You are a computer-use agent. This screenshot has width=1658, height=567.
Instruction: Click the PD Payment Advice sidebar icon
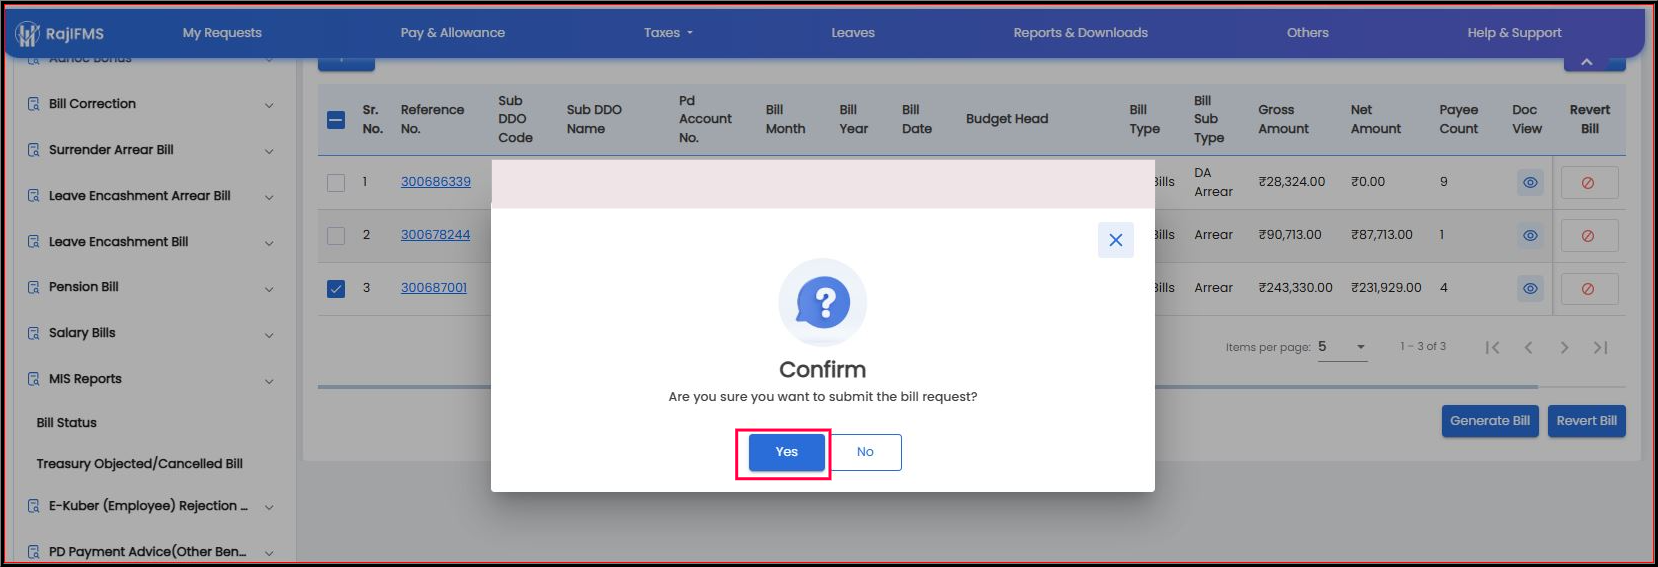[33, 552]
